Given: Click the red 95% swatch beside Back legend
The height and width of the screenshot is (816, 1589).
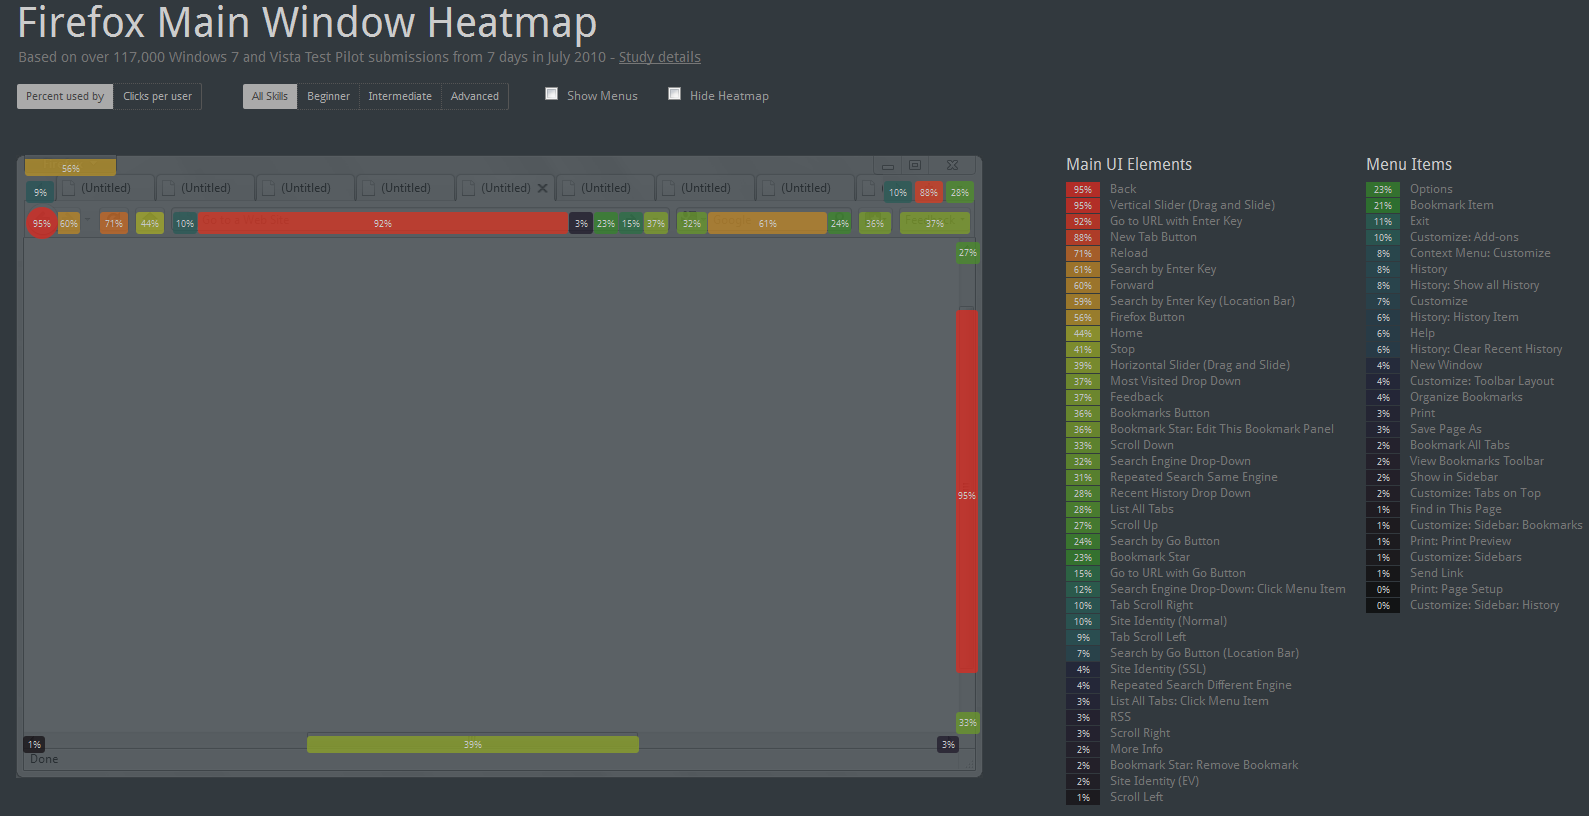Looking at the screenshot, I should point(1082,189).
